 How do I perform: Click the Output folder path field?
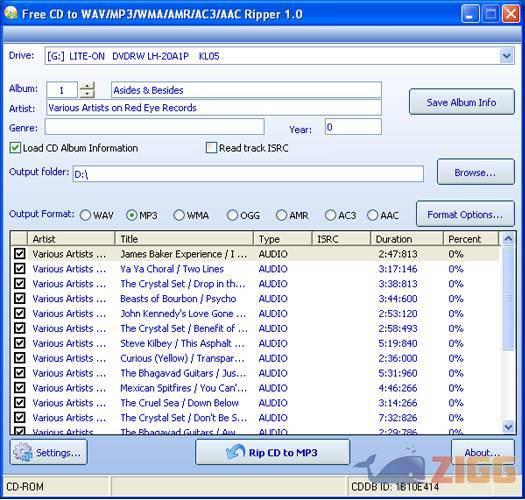coord(248,173)
